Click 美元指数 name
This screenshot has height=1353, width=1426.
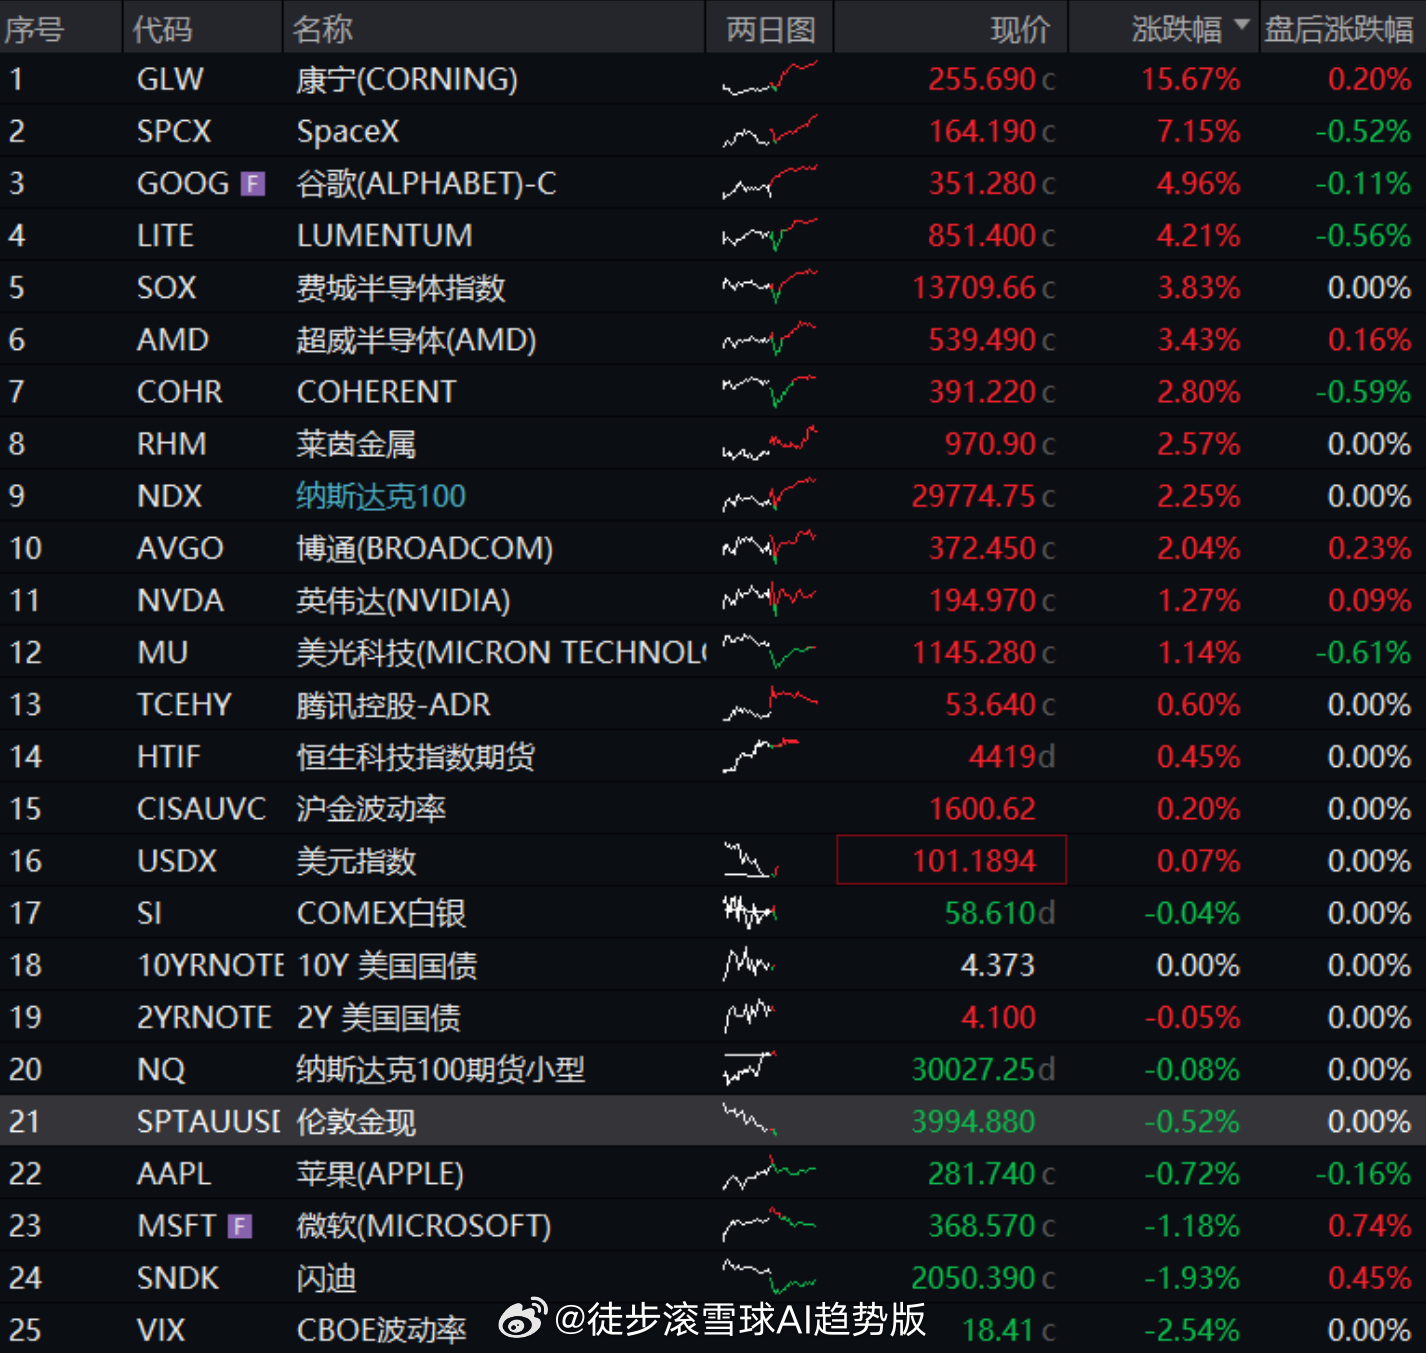(x=356, y=861)
